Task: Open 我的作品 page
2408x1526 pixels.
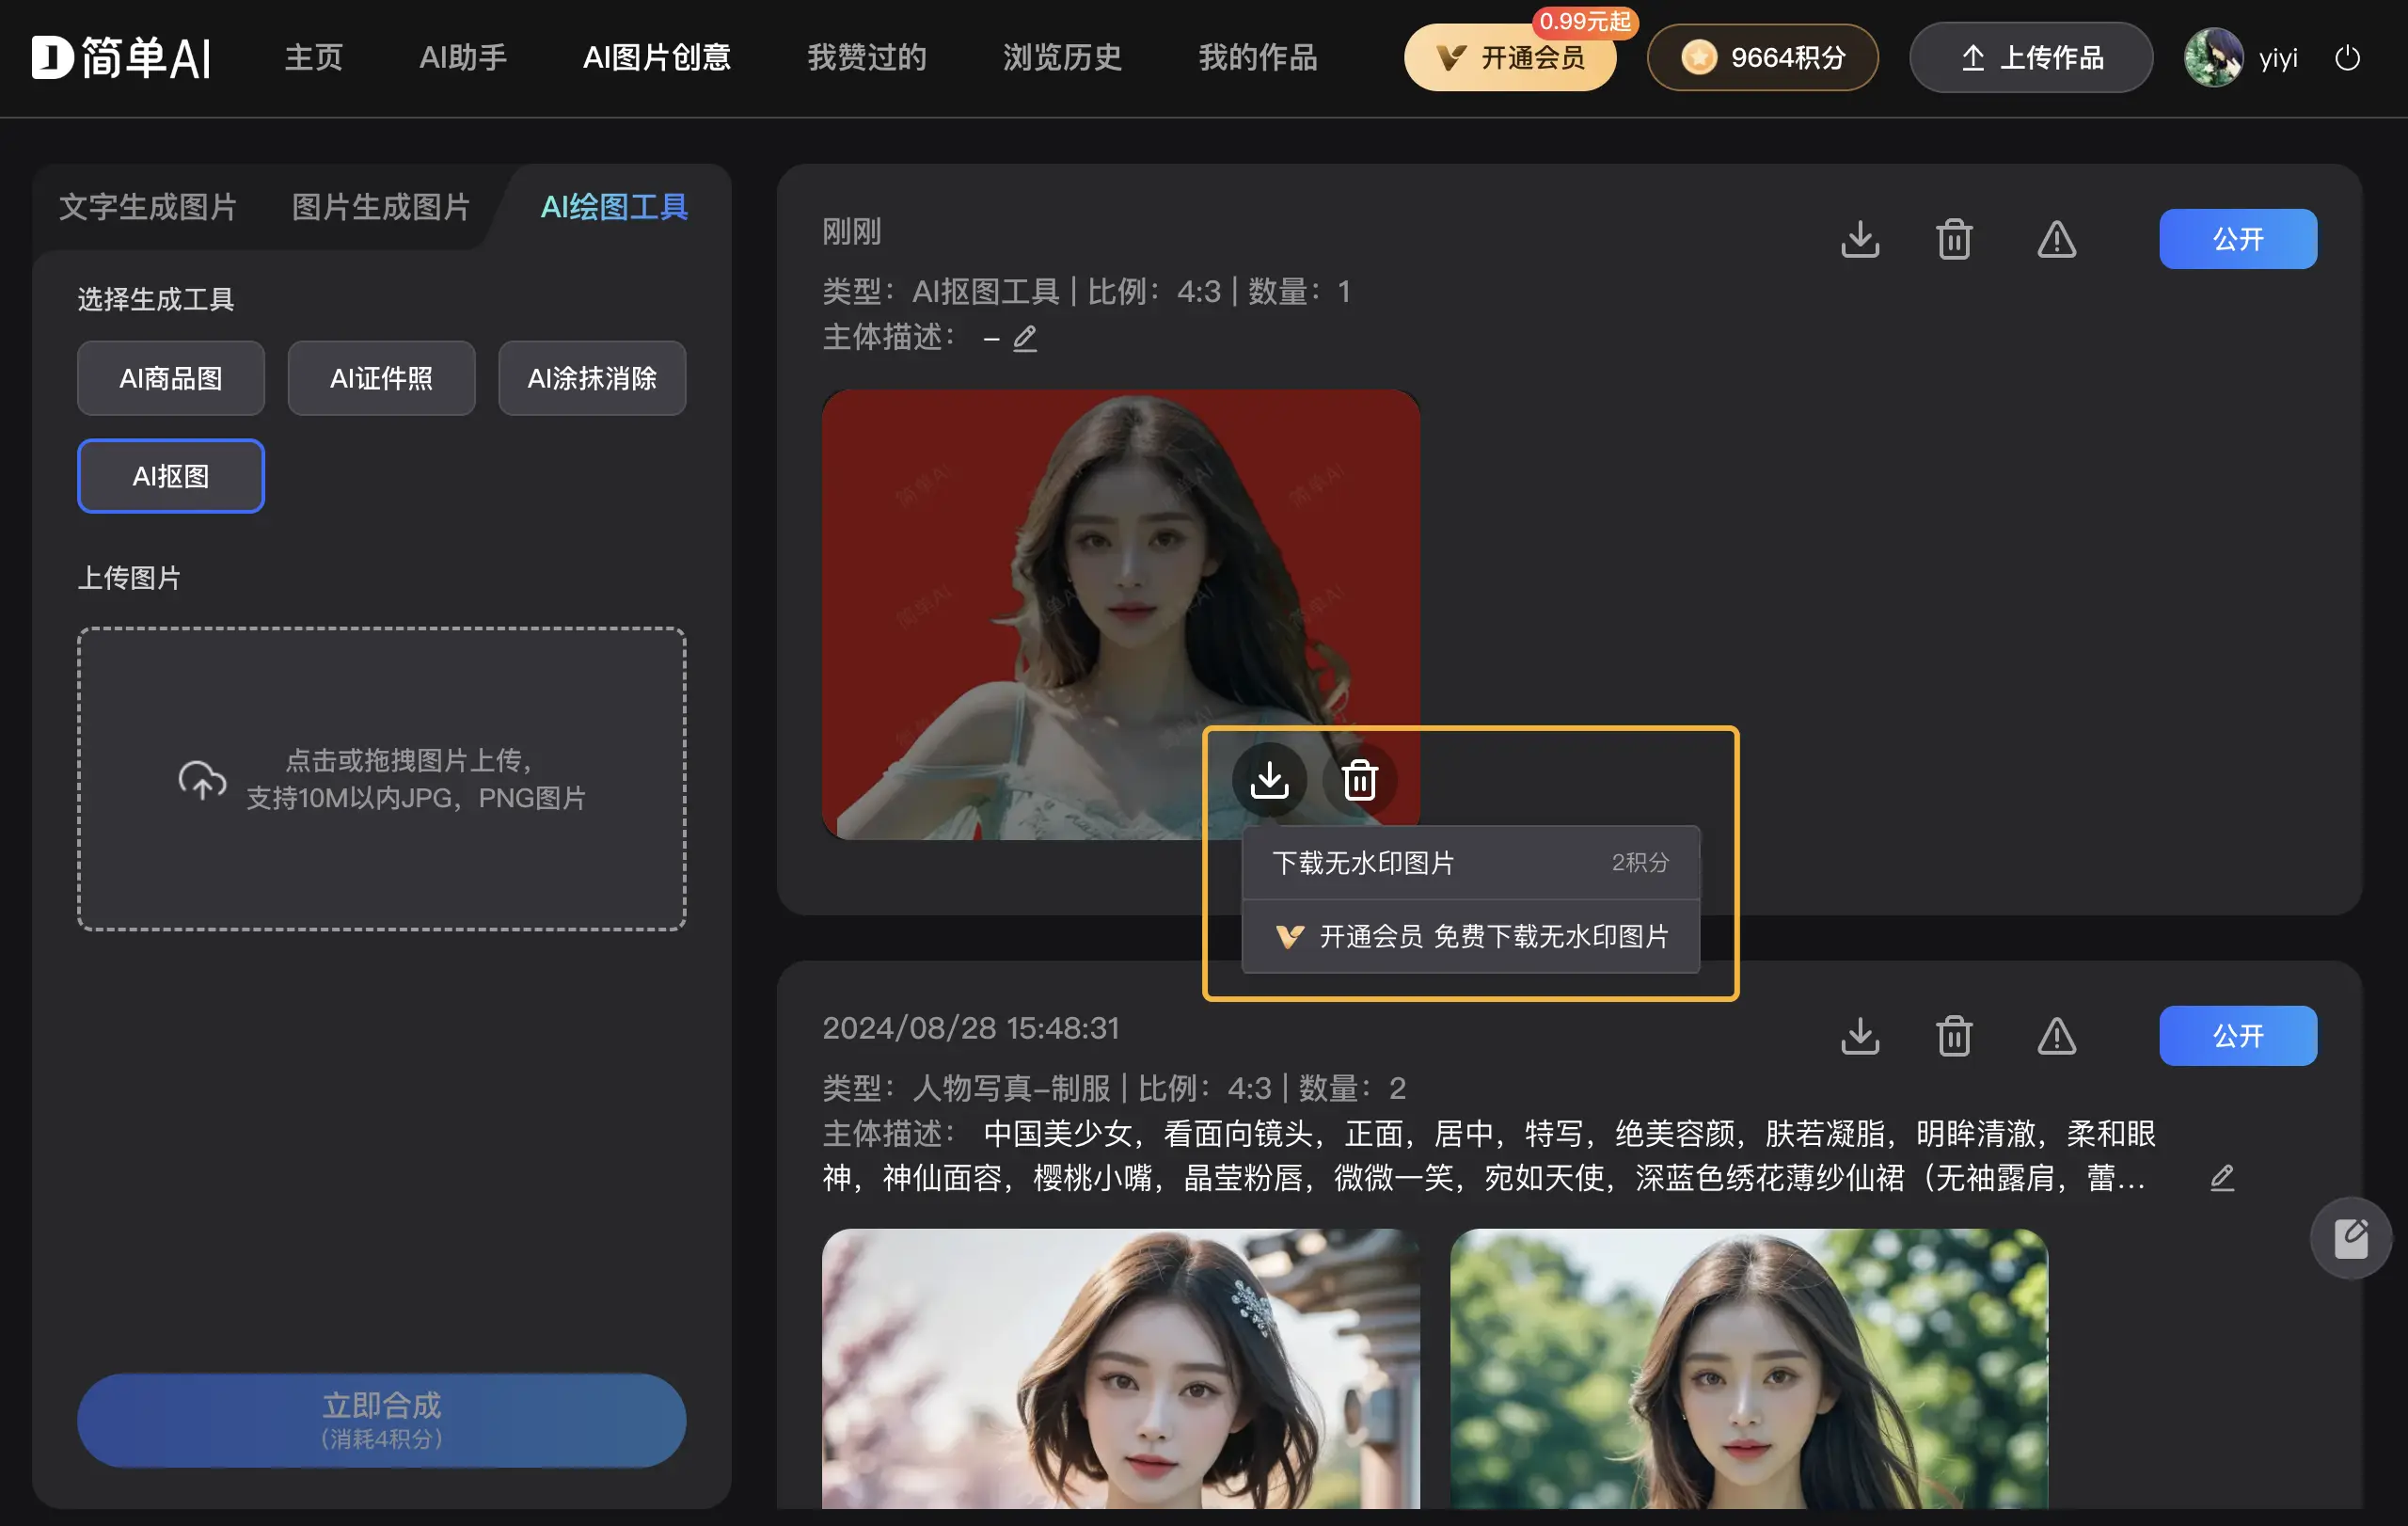Action: (1258, 58)
